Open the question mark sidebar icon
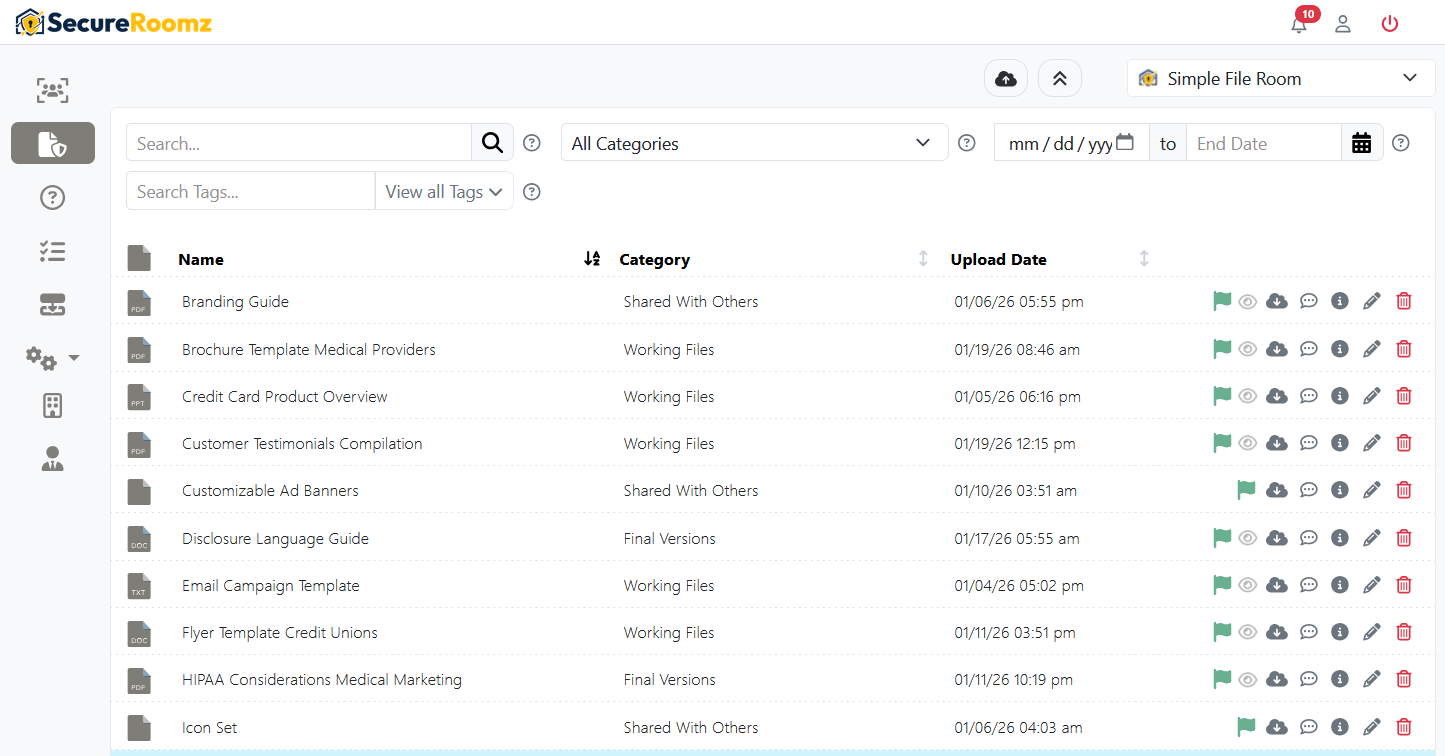Viewport: 1445px width, 756px height. [53, 198]
